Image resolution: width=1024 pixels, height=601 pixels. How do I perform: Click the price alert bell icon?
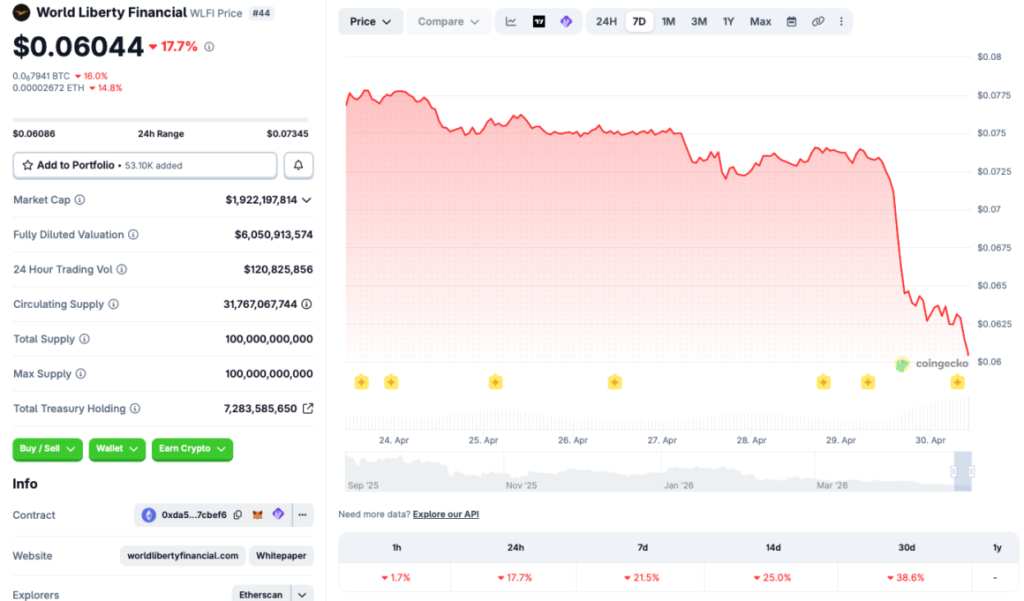298,165
